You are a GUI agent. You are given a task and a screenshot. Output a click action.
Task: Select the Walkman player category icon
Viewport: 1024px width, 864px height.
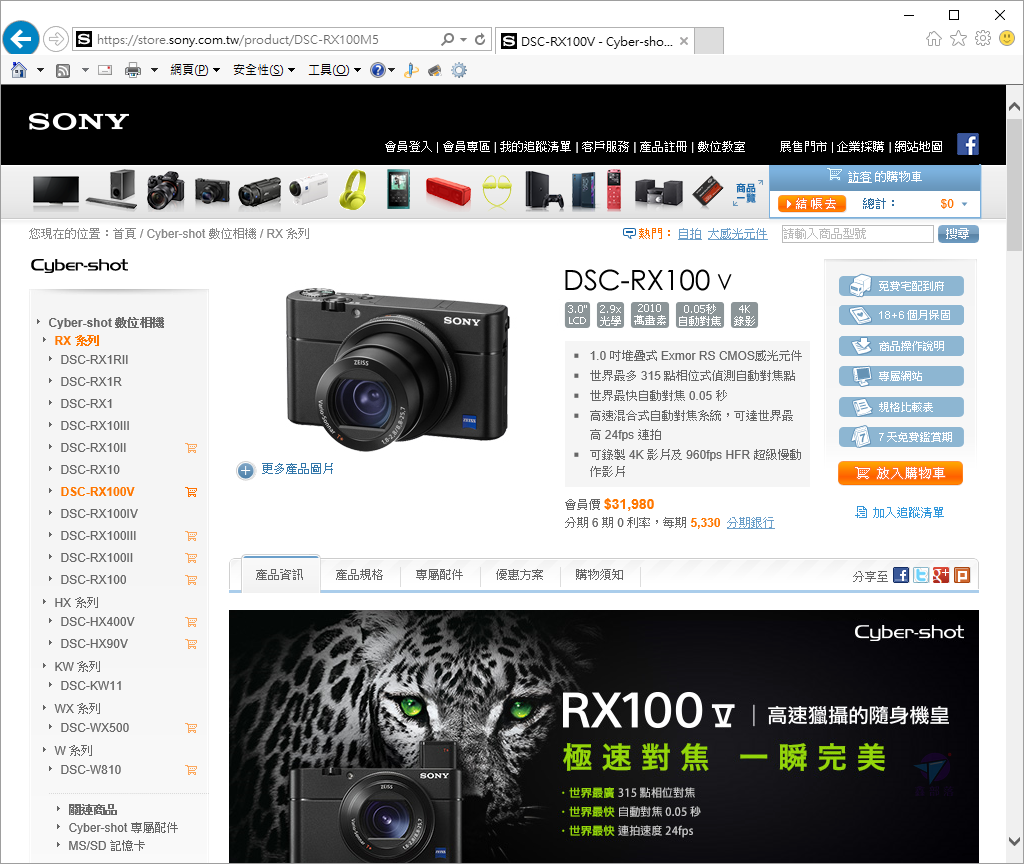coord(398,189)
